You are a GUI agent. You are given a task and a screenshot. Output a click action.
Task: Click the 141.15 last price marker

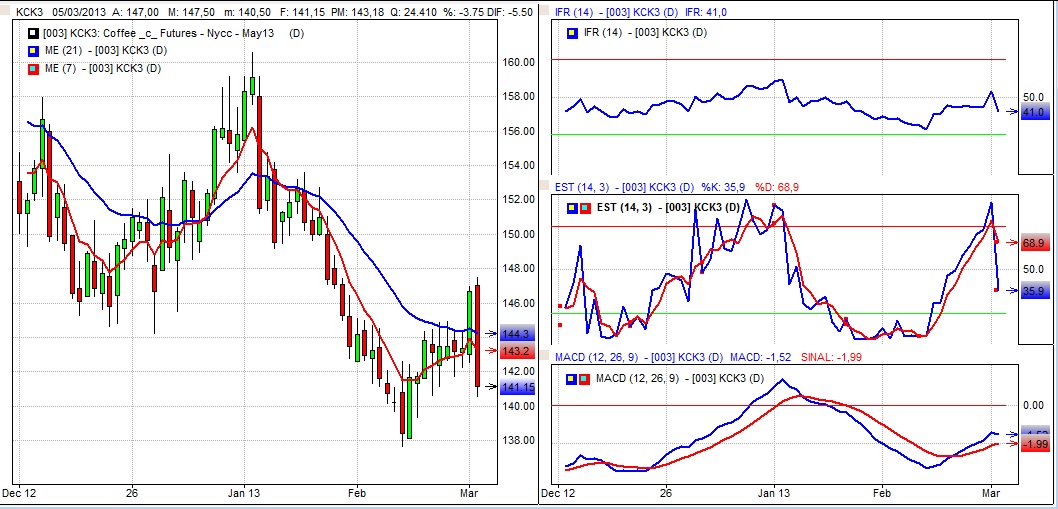pos(517,388)
